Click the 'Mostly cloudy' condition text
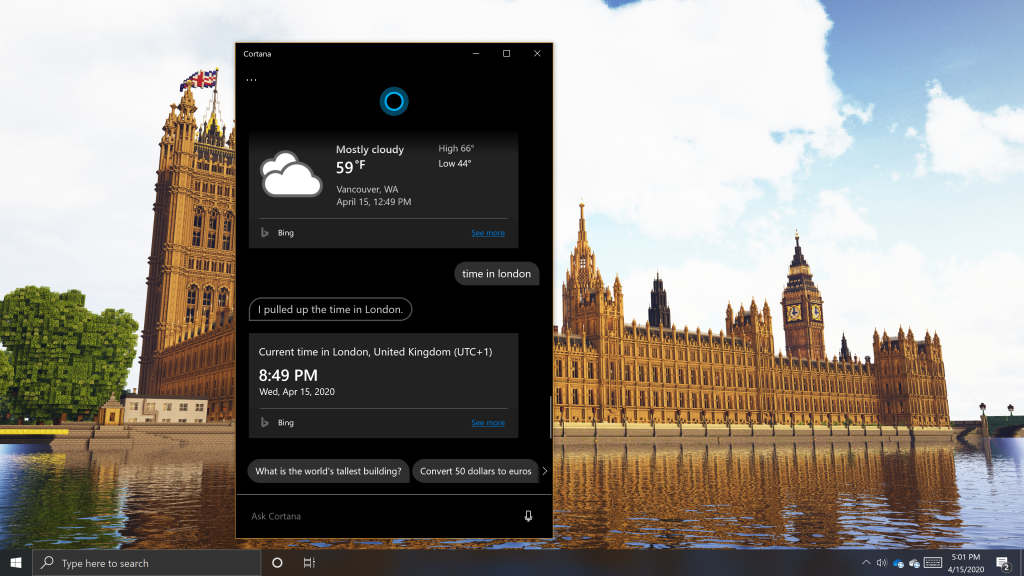 tap(370, 150)
